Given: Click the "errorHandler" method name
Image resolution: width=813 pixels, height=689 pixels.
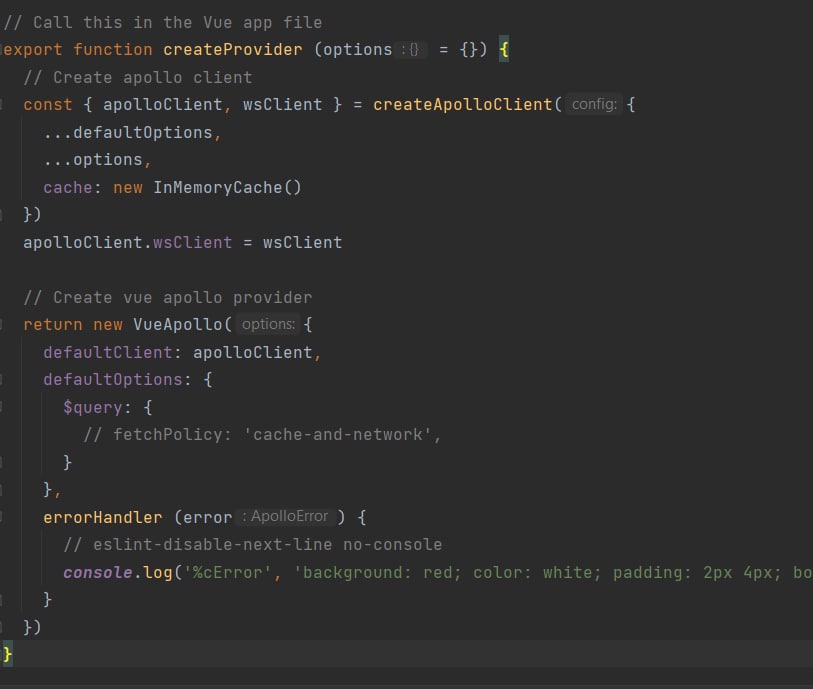Looking at the screenshot, I should point(103,517).
